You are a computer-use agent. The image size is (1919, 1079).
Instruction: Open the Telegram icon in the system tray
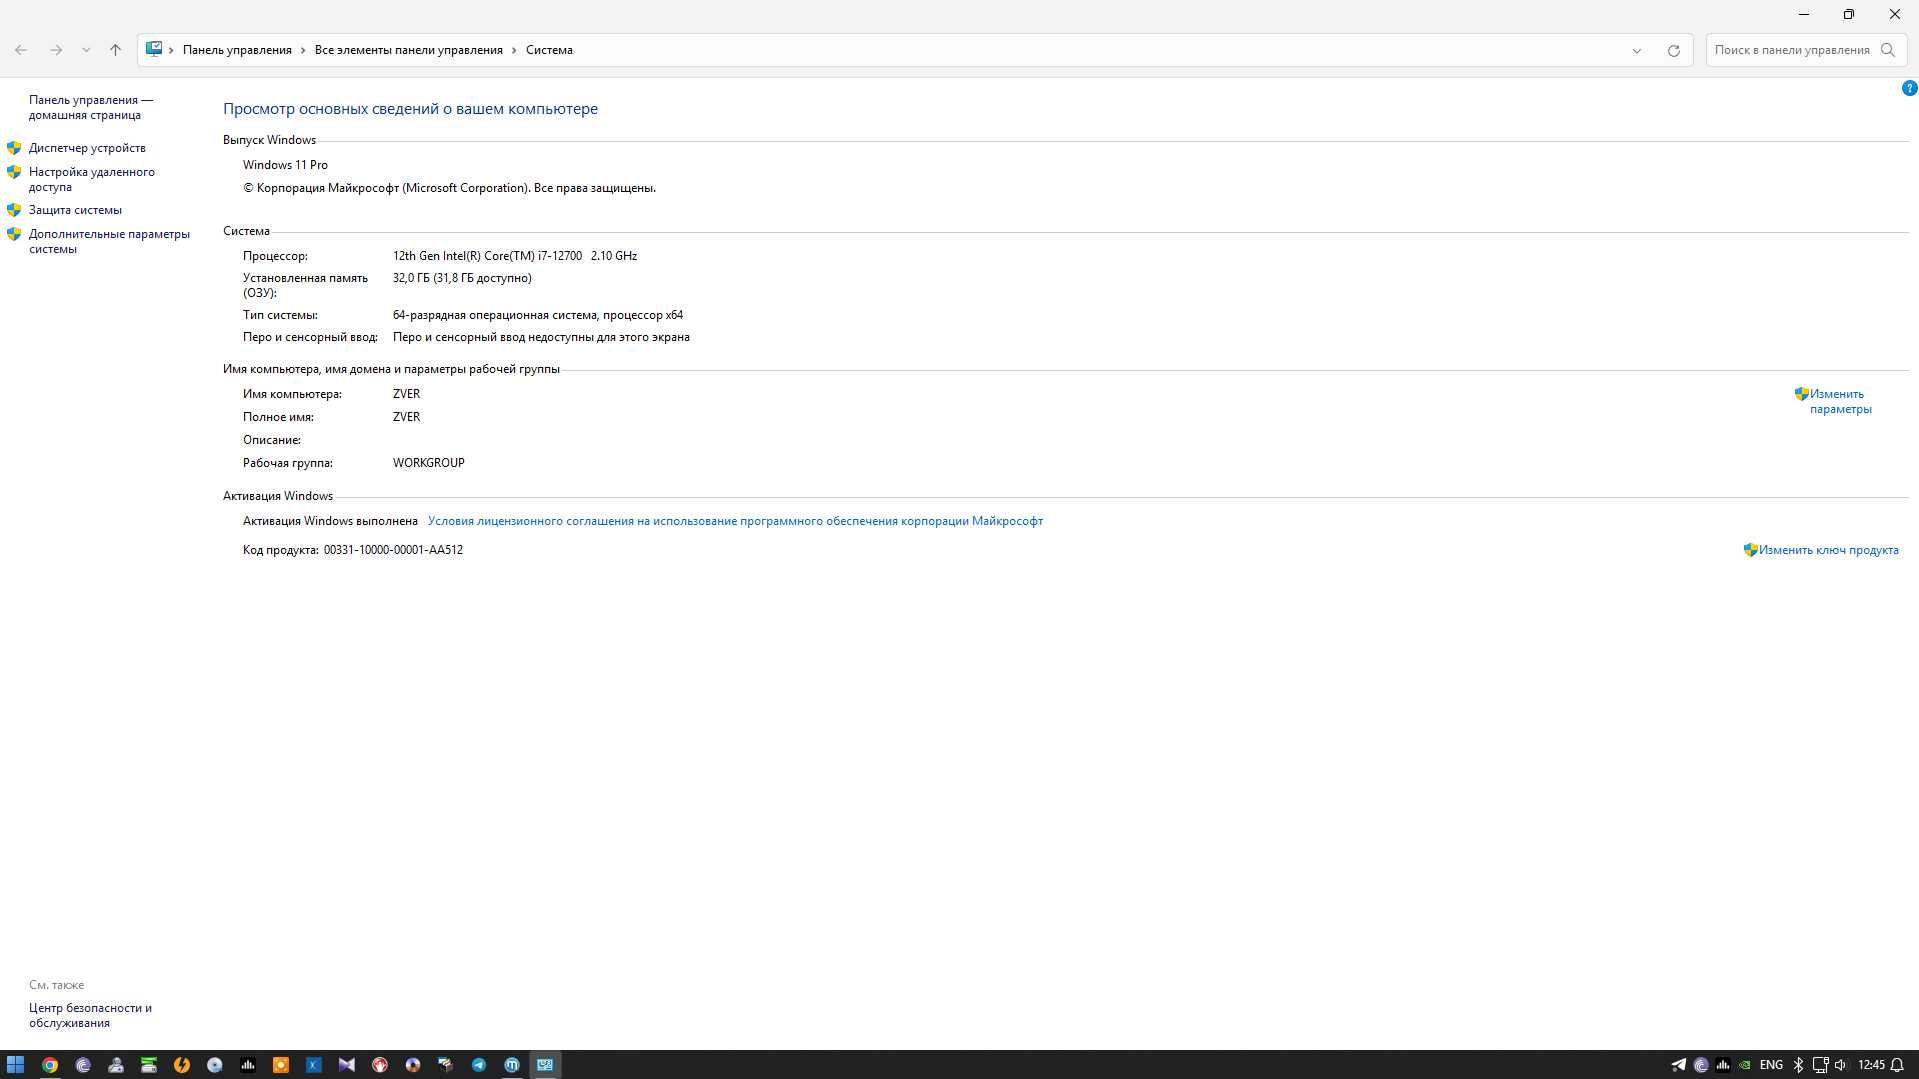coord(1679,1065)
